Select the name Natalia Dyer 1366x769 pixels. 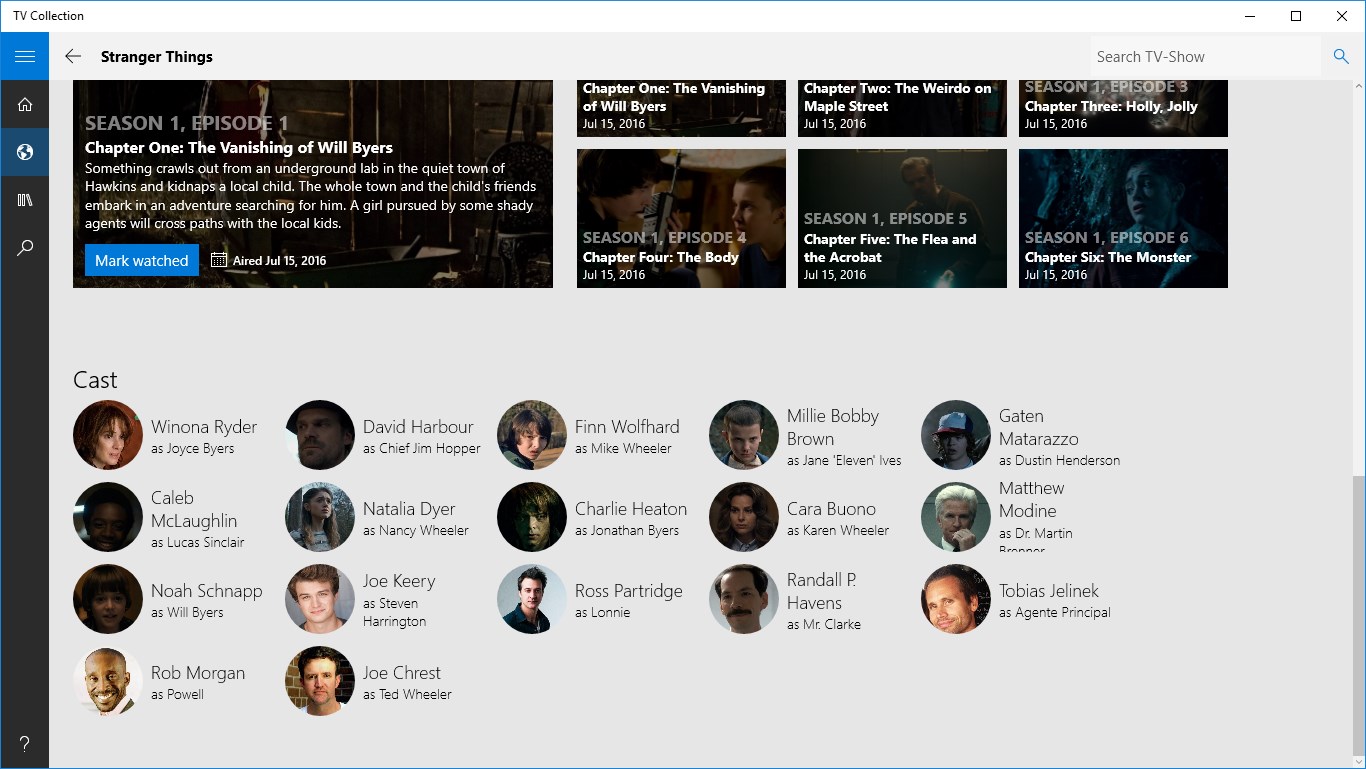409,509
